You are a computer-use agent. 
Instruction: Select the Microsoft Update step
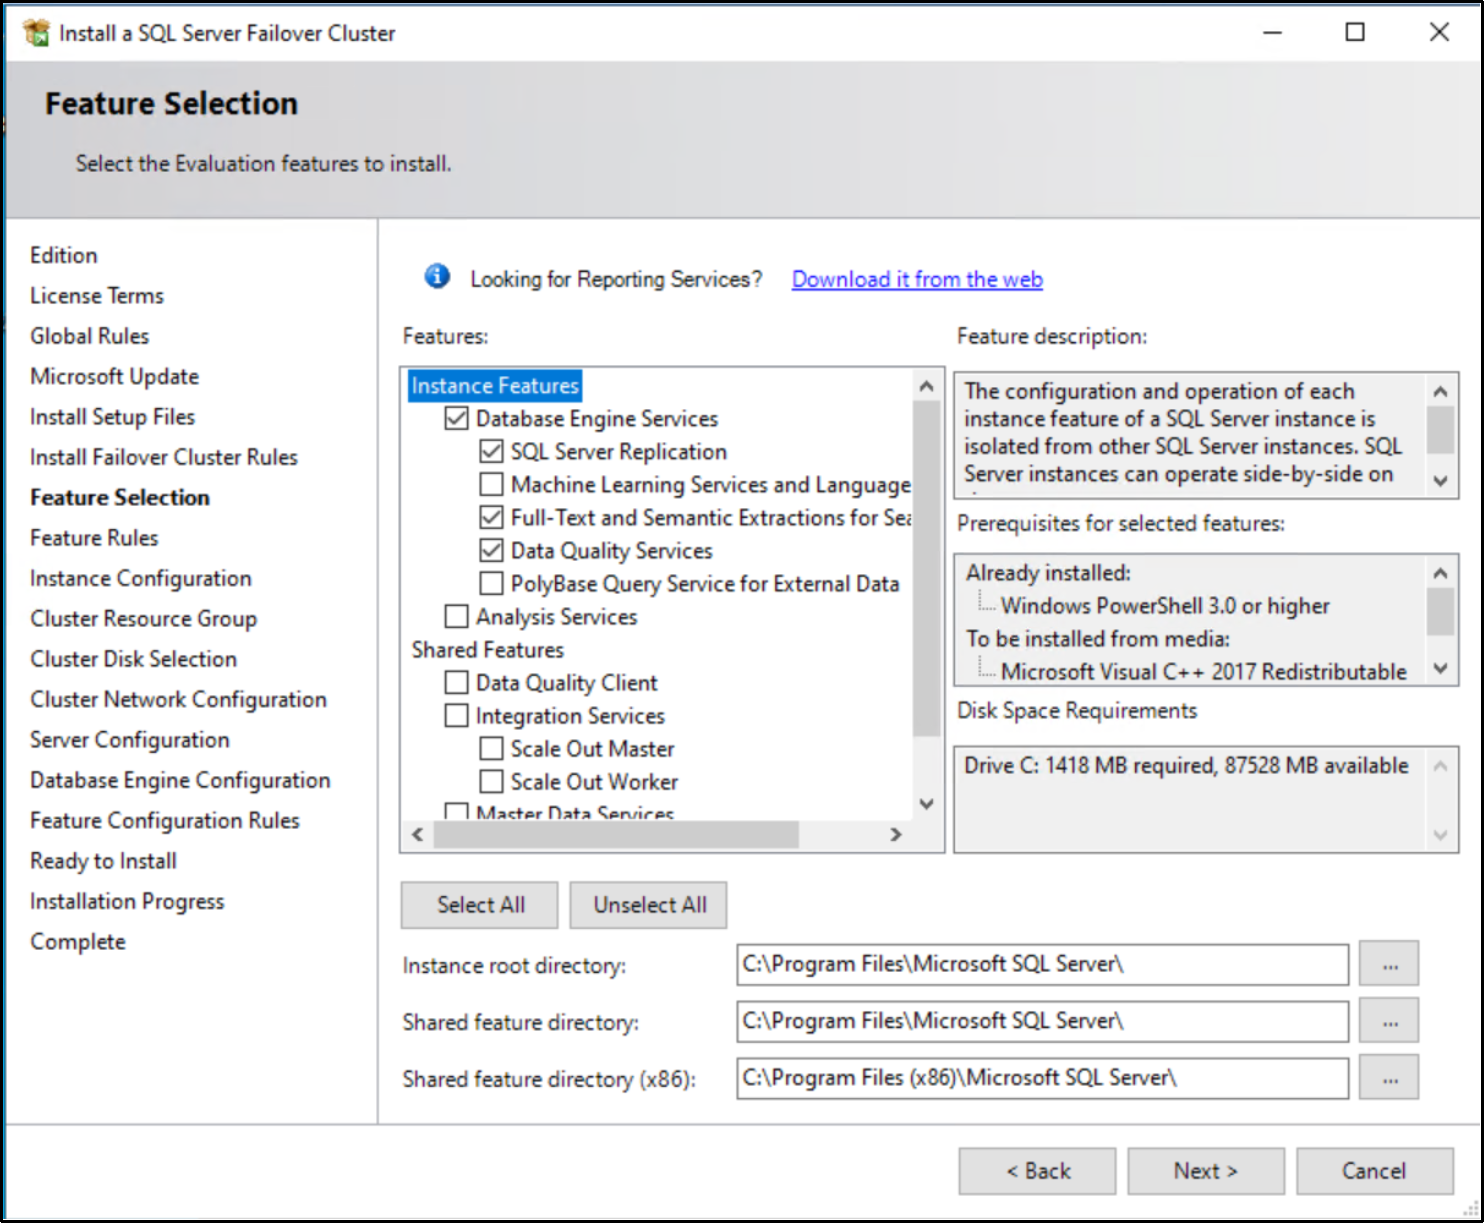pyautogui.click(x=115, y=376)
